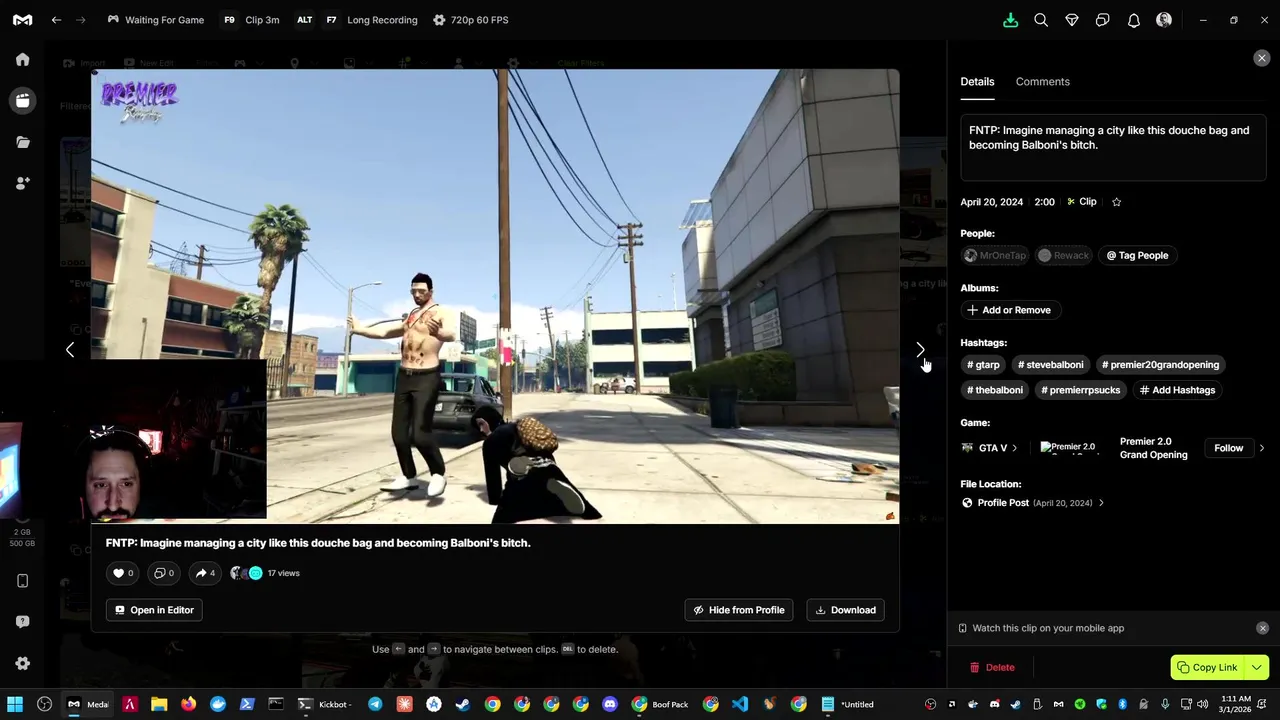Click Tag People button
Image resolution: width=1280 pixels, height=720 pixels.
tap(1137, 255)
